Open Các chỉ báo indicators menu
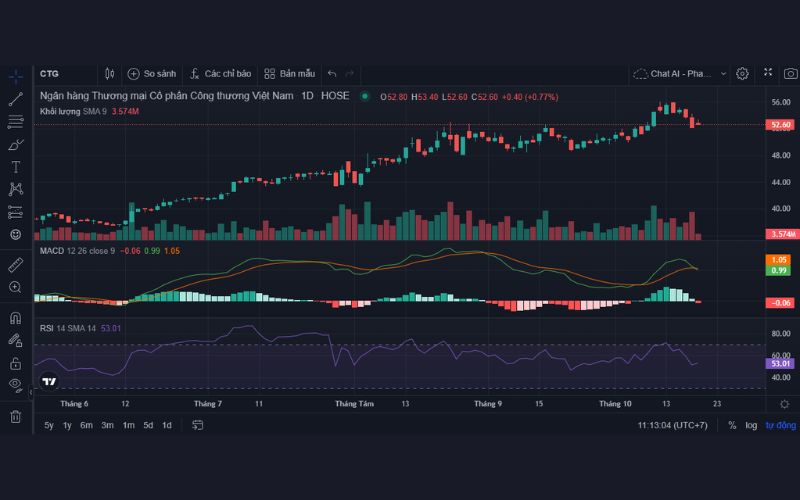 [220, 73]
